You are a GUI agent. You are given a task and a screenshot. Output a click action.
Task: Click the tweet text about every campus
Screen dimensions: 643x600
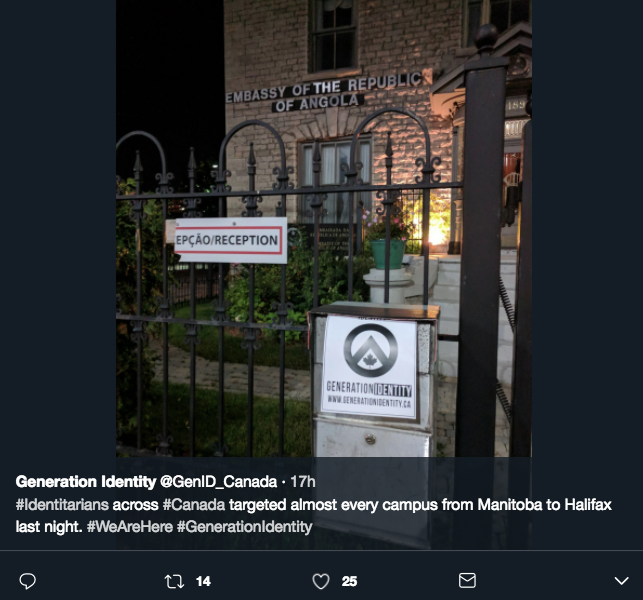click(x=313, y=516)
